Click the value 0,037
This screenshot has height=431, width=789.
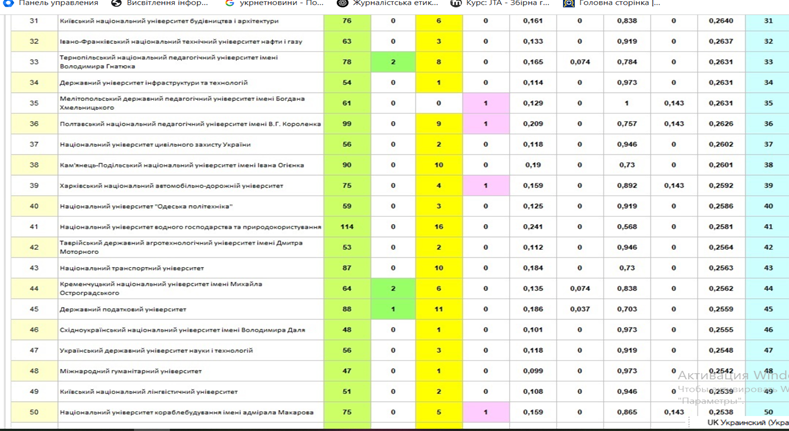click(x=580, y=309)
